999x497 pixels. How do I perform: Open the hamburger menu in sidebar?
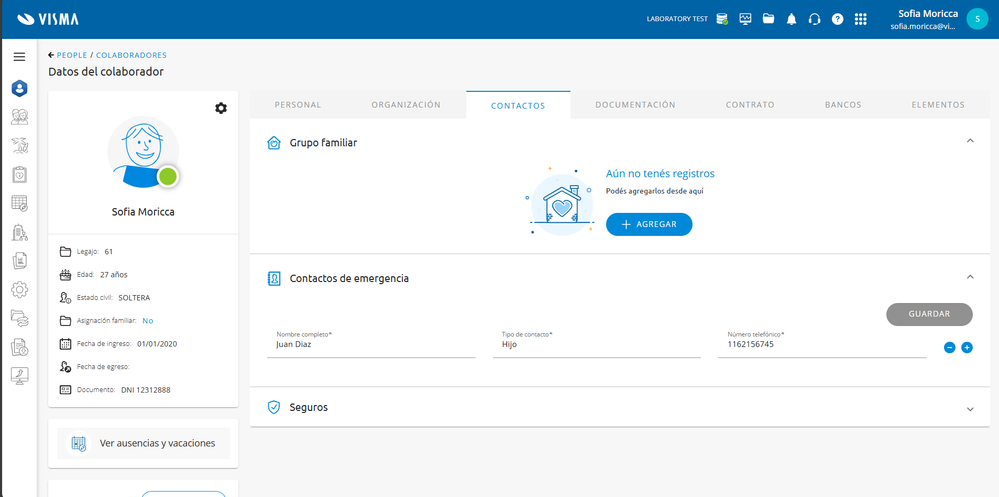pyautogui.click(x=19, y=57)
